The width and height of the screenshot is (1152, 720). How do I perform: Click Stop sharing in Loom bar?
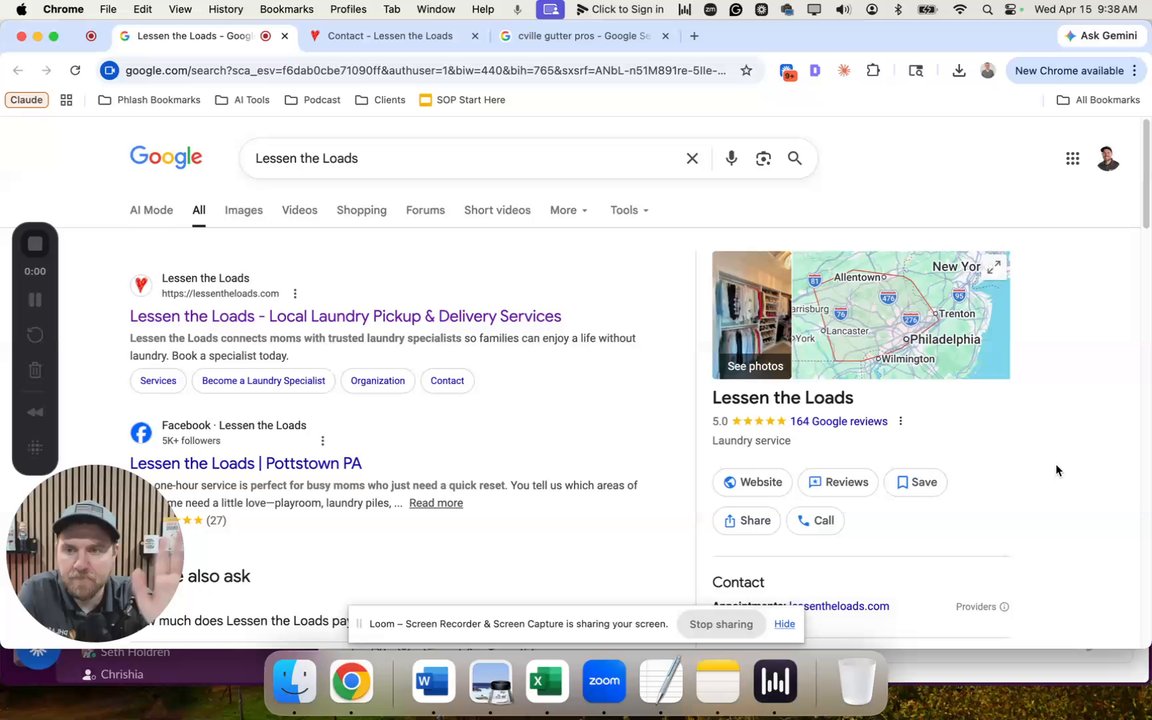coord(721,624)
